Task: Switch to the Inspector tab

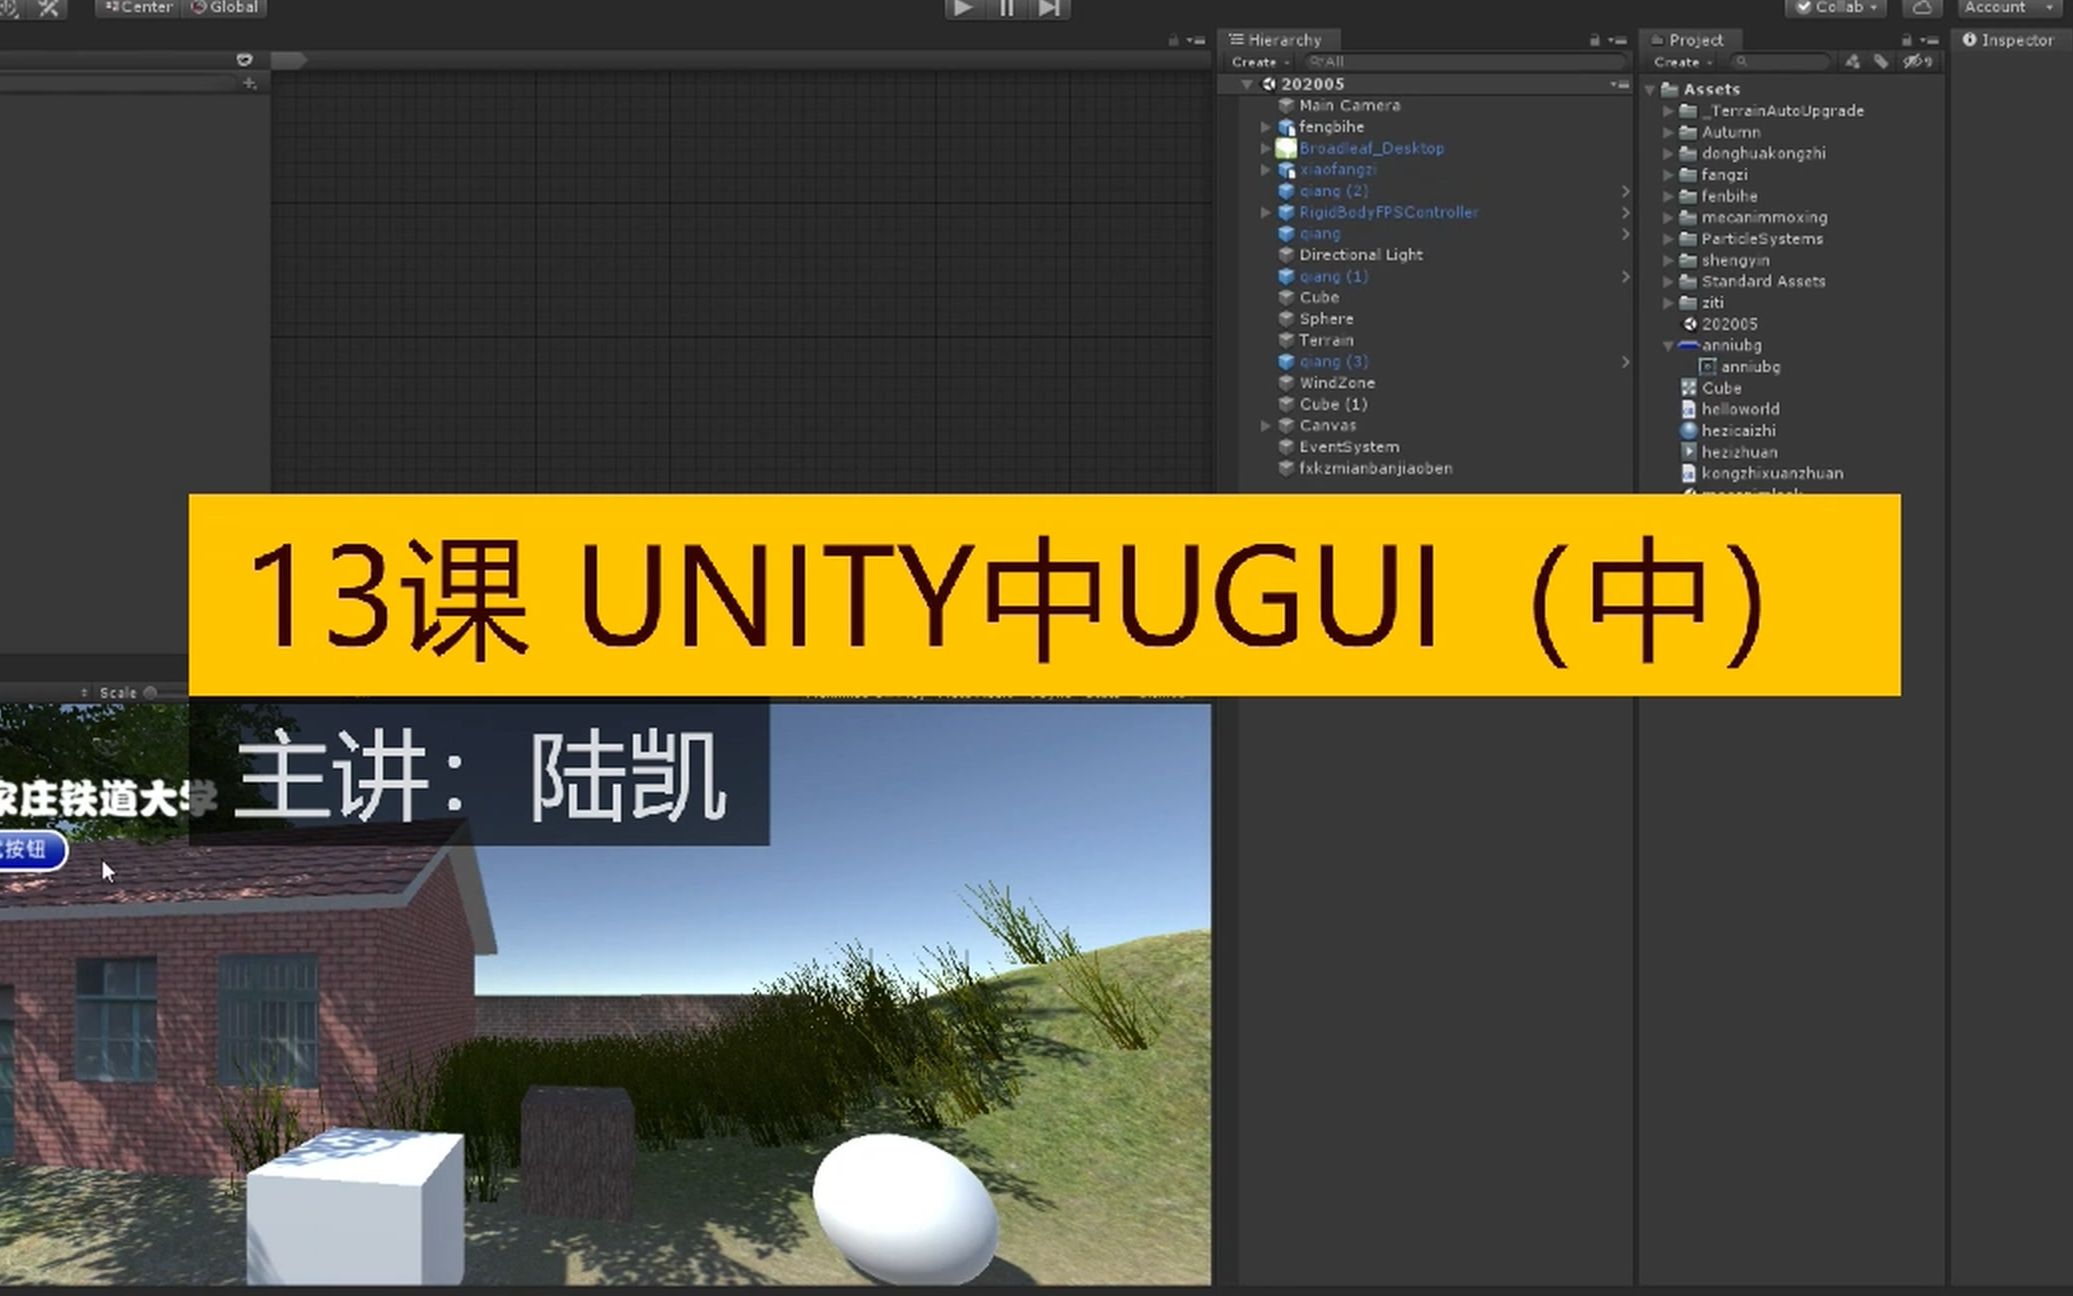Action: (x=2009, y=40)
